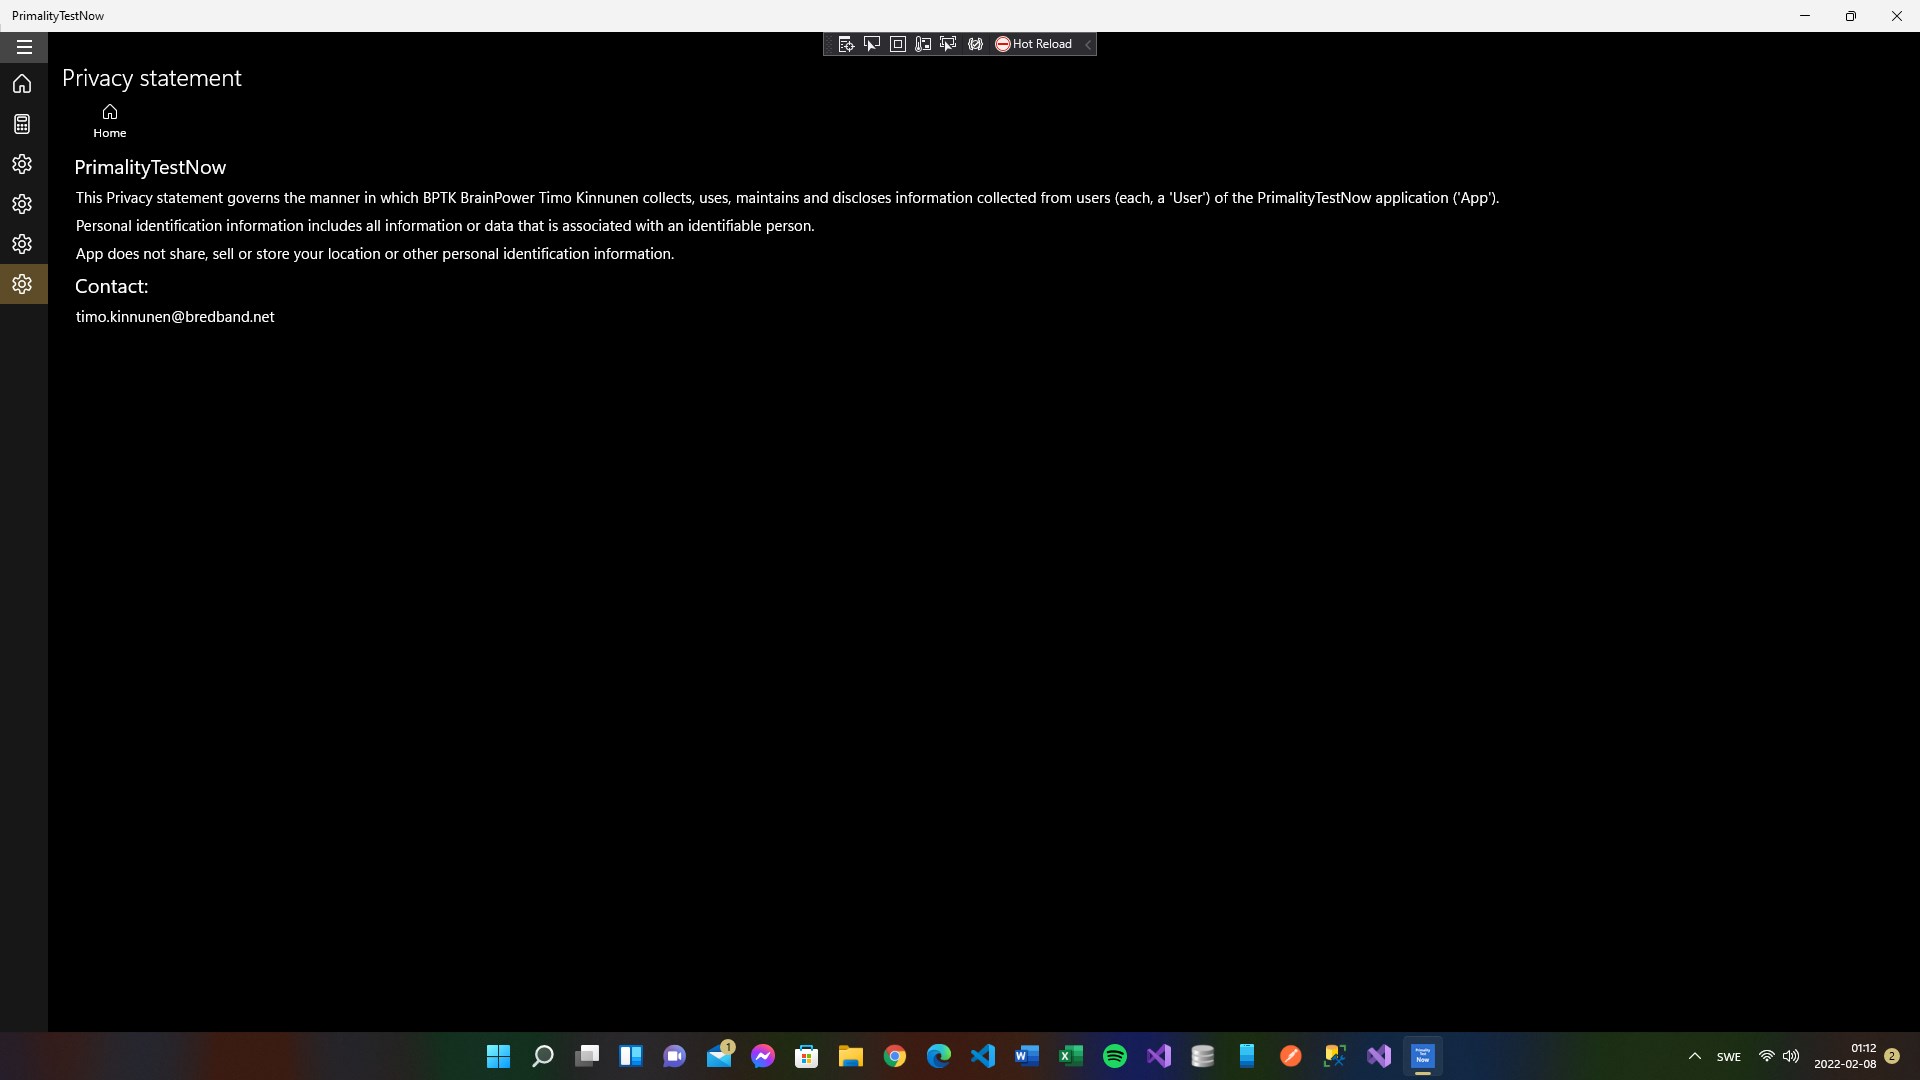Image resolution: width=1920 pixels, height=1080 pixels.
Task: Open Go to Live Visual Tree tool
Action: [x=846, y=44]
